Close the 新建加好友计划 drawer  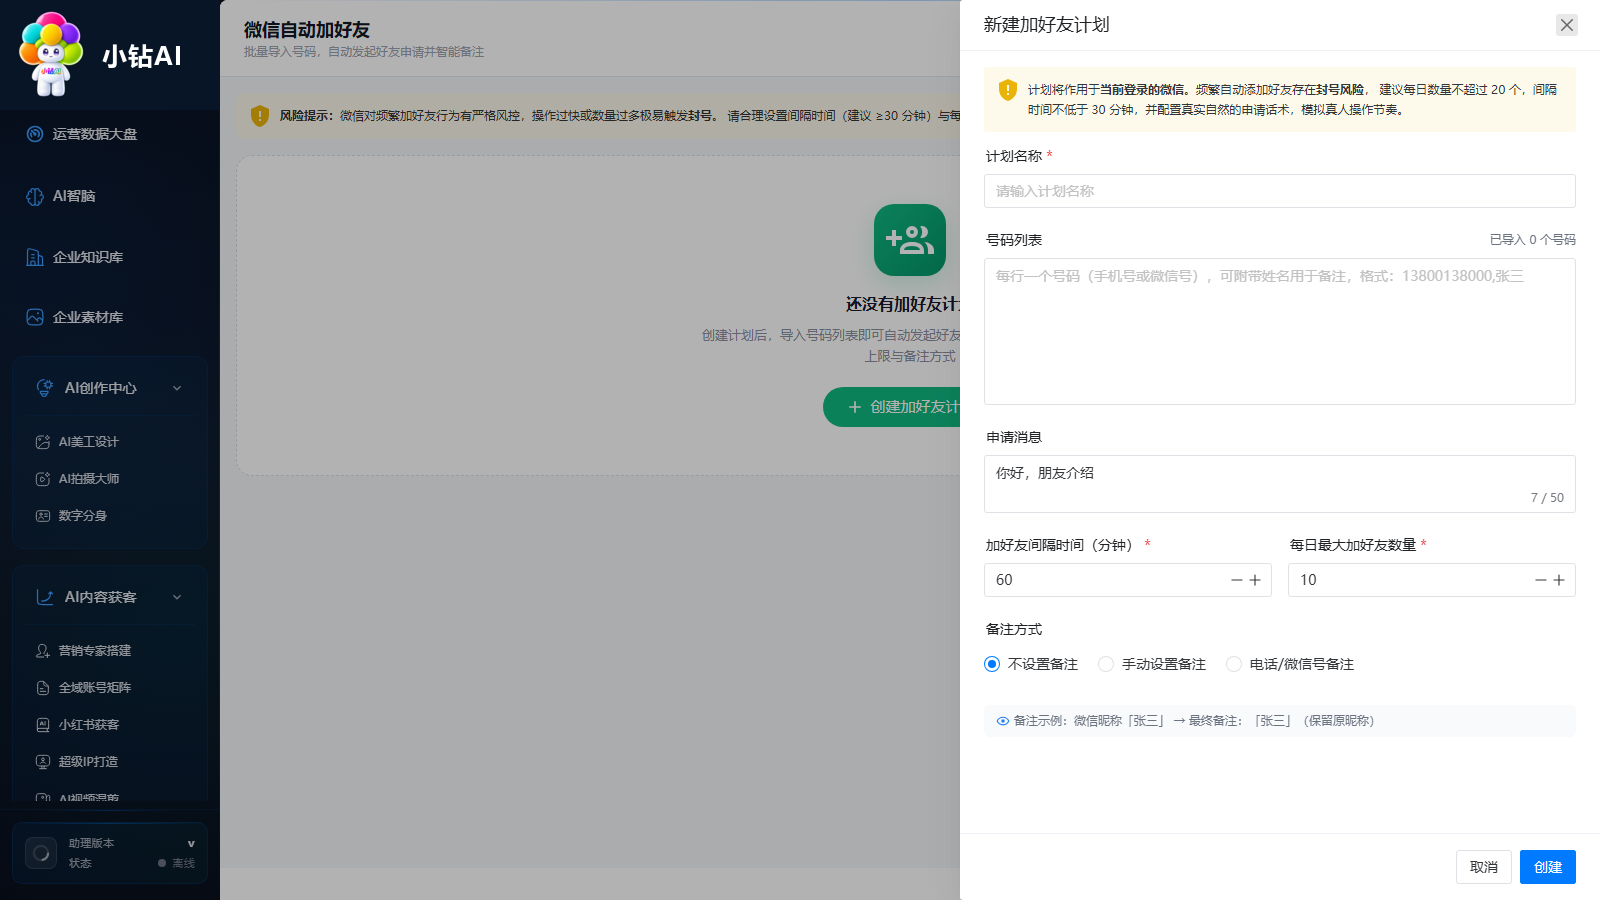click(1567, 25)
